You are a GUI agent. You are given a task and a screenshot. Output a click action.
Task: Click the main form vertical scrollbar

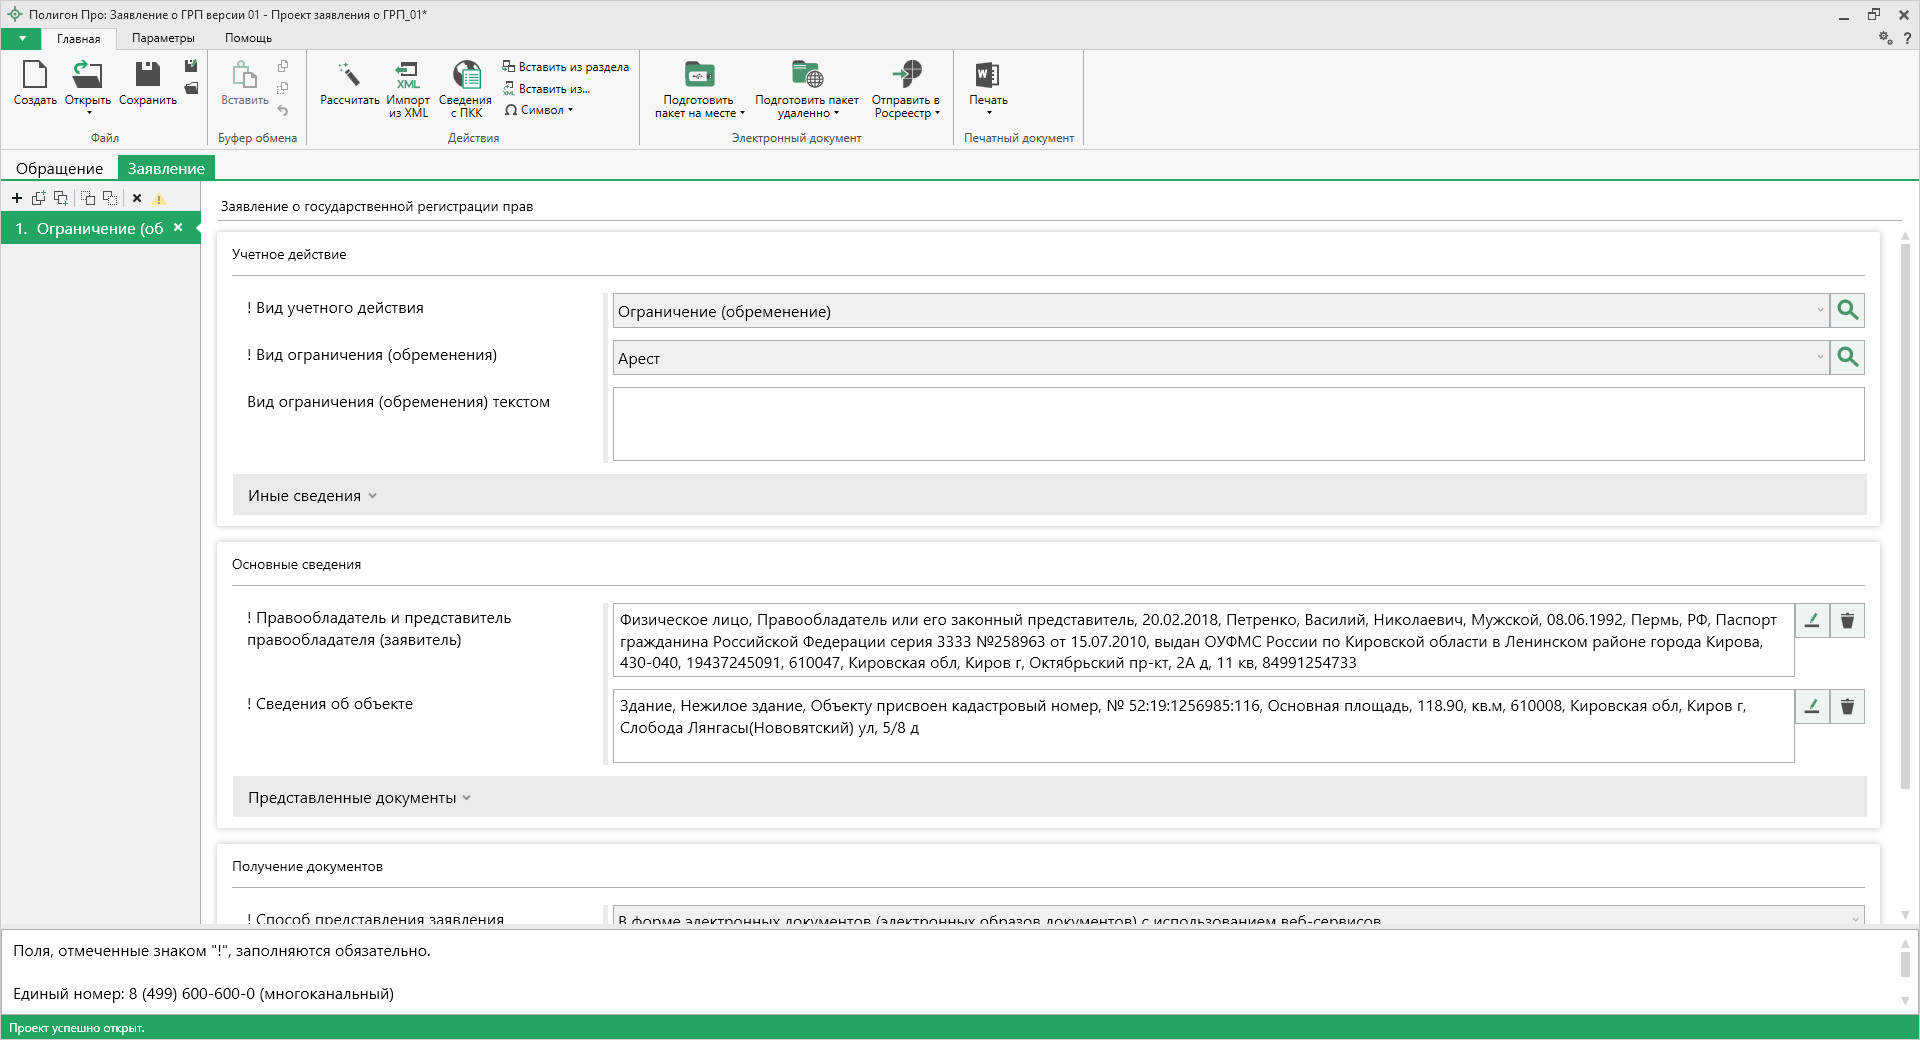click(1905, 515)
